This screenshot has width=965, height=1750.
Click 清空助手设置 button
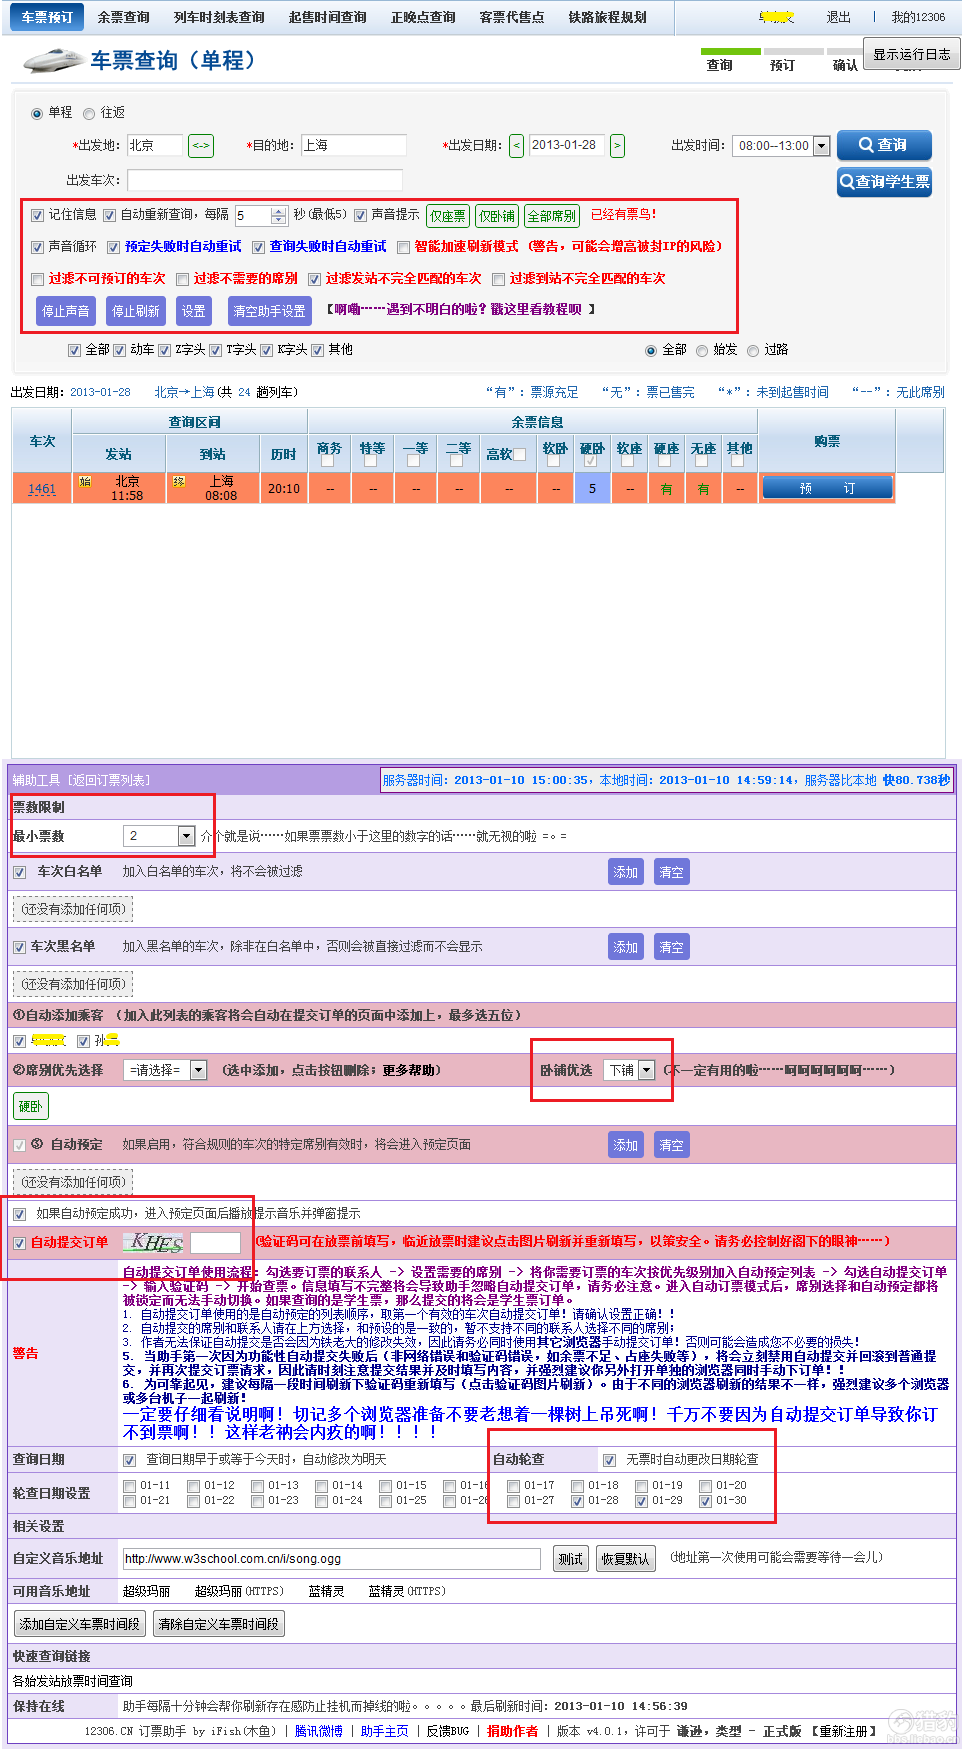tap(269, 311)
